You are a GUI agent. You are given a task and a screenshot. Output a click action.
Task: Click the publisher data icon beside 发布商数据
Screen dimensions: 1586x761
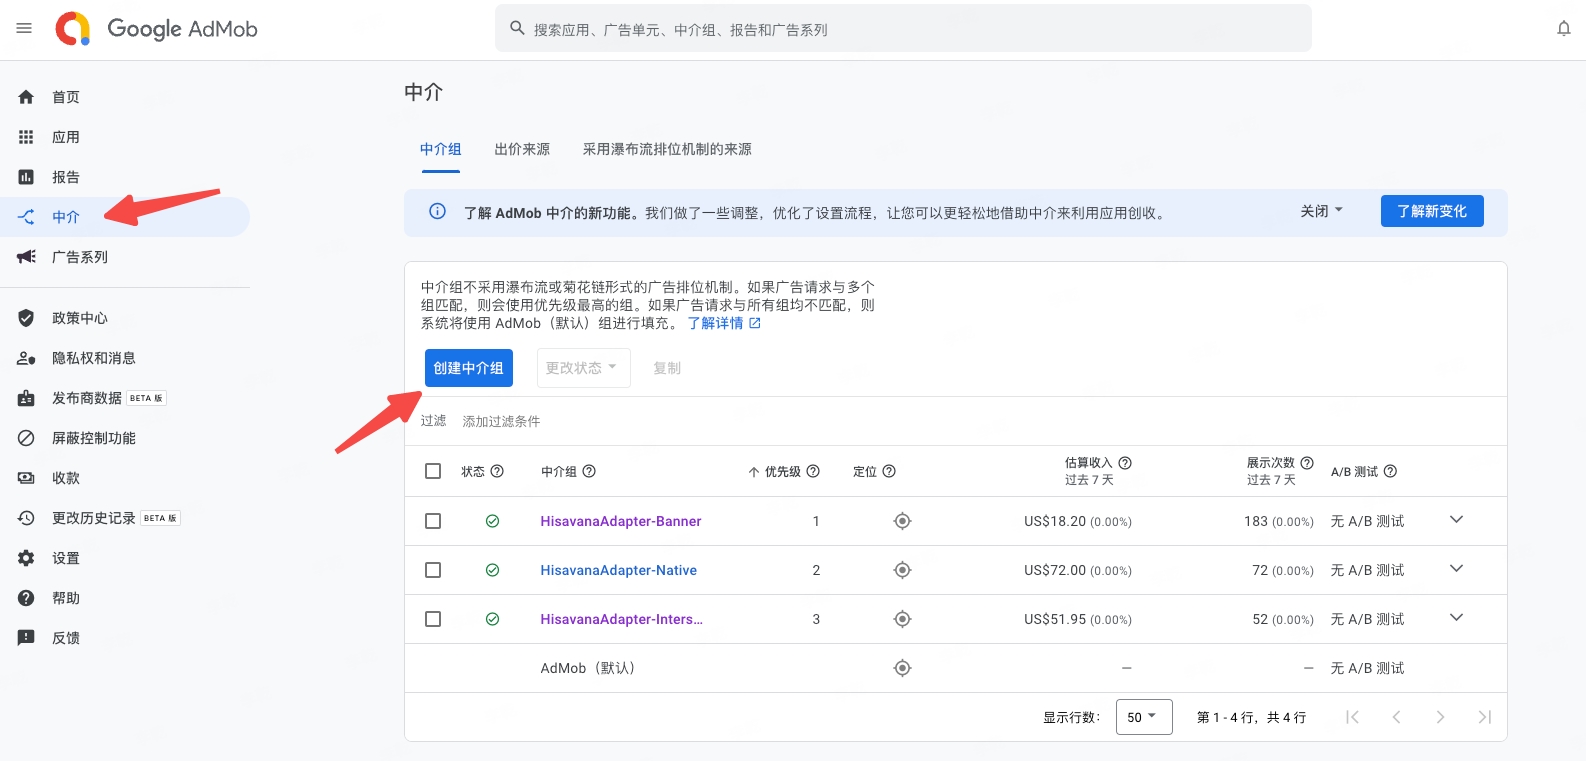point(26,398)
